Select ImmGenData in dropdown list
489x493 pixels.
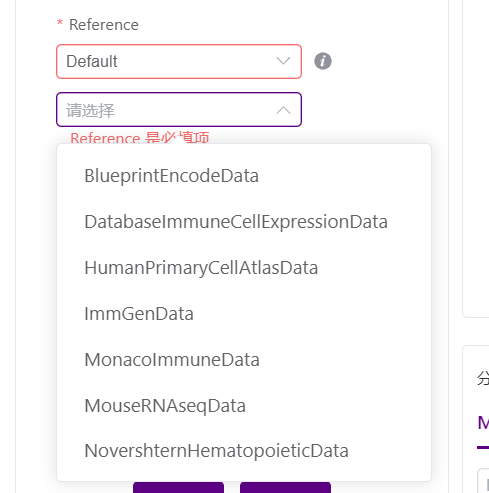coord(244,314)
